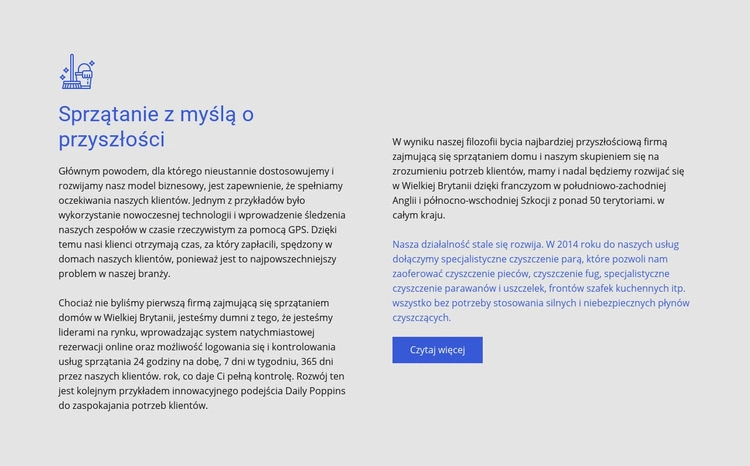Image resolution: width=750 pixels, height=466 pixels.
Task: Click the cleaning bucket and broom icon
Action: pyautogui.click(x=77, y=72)
